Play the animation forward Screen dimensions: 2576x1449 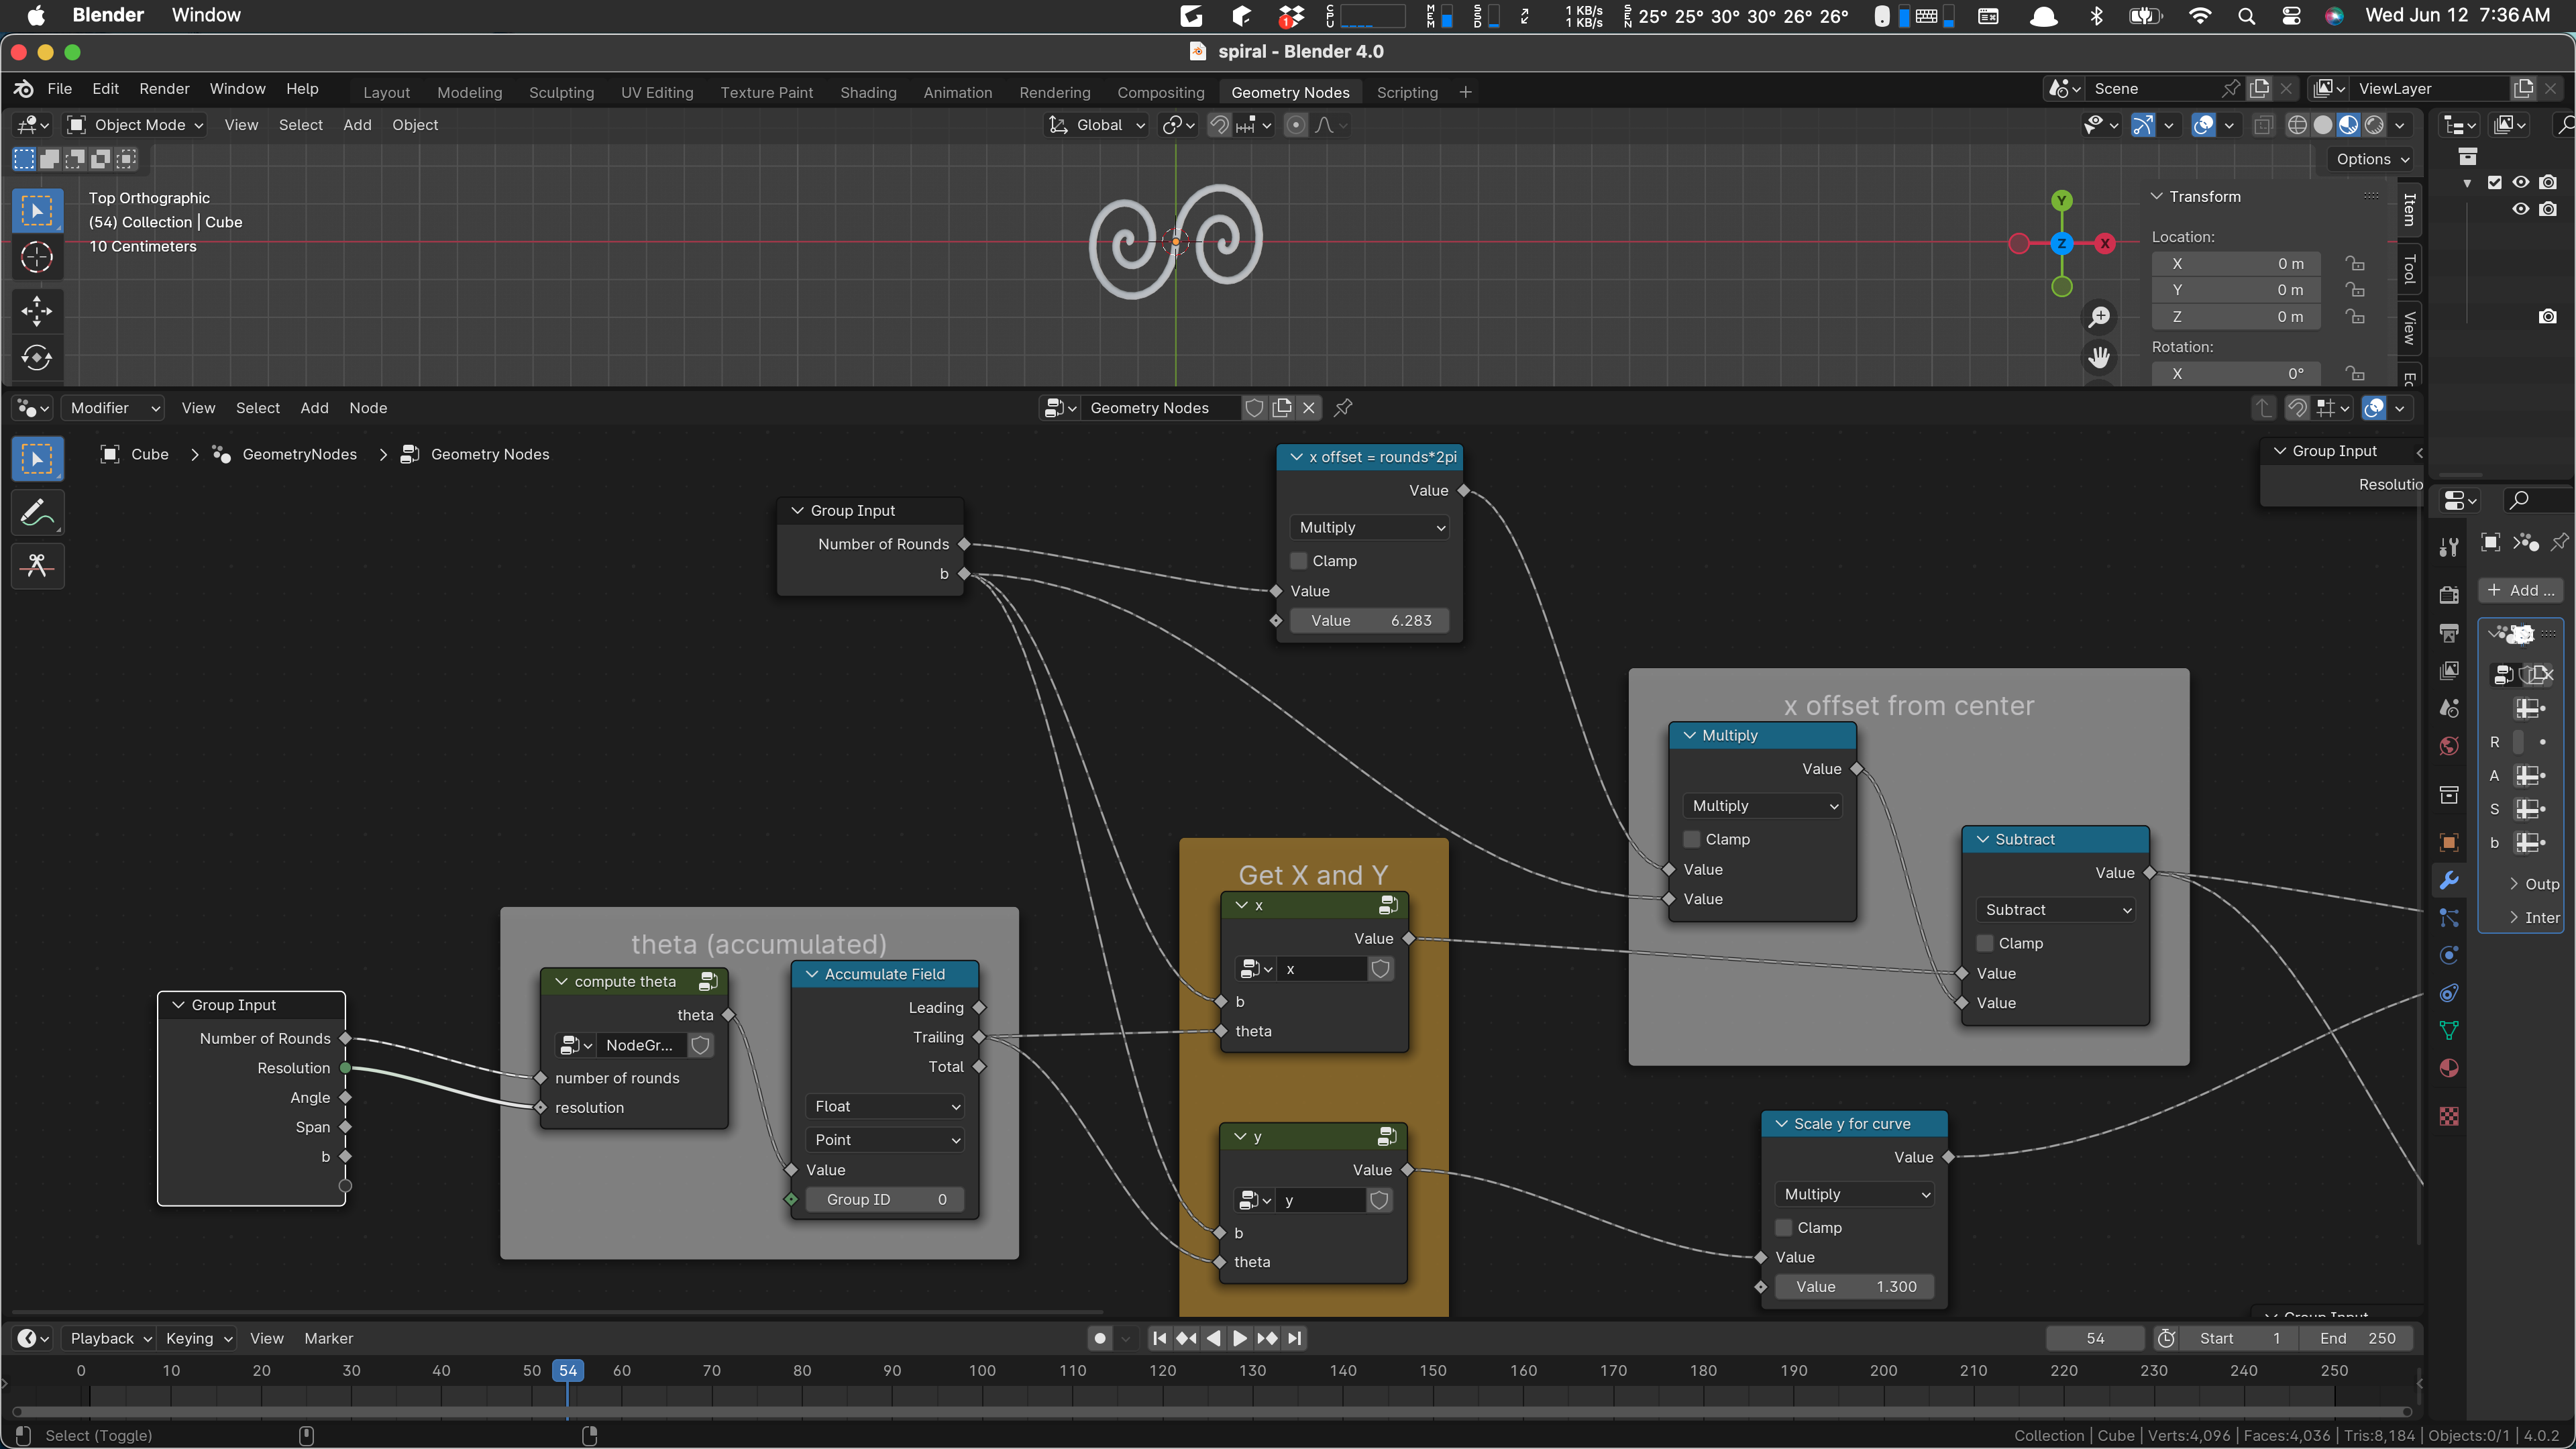click(x=1240, y=1338)
